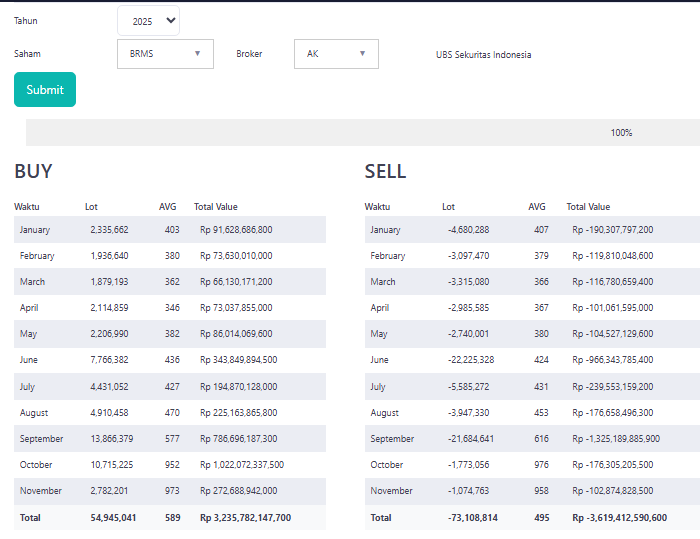
Task: Click the UBS Sekuritas Indonesia broker name
Action: click(x=483, y=55)
